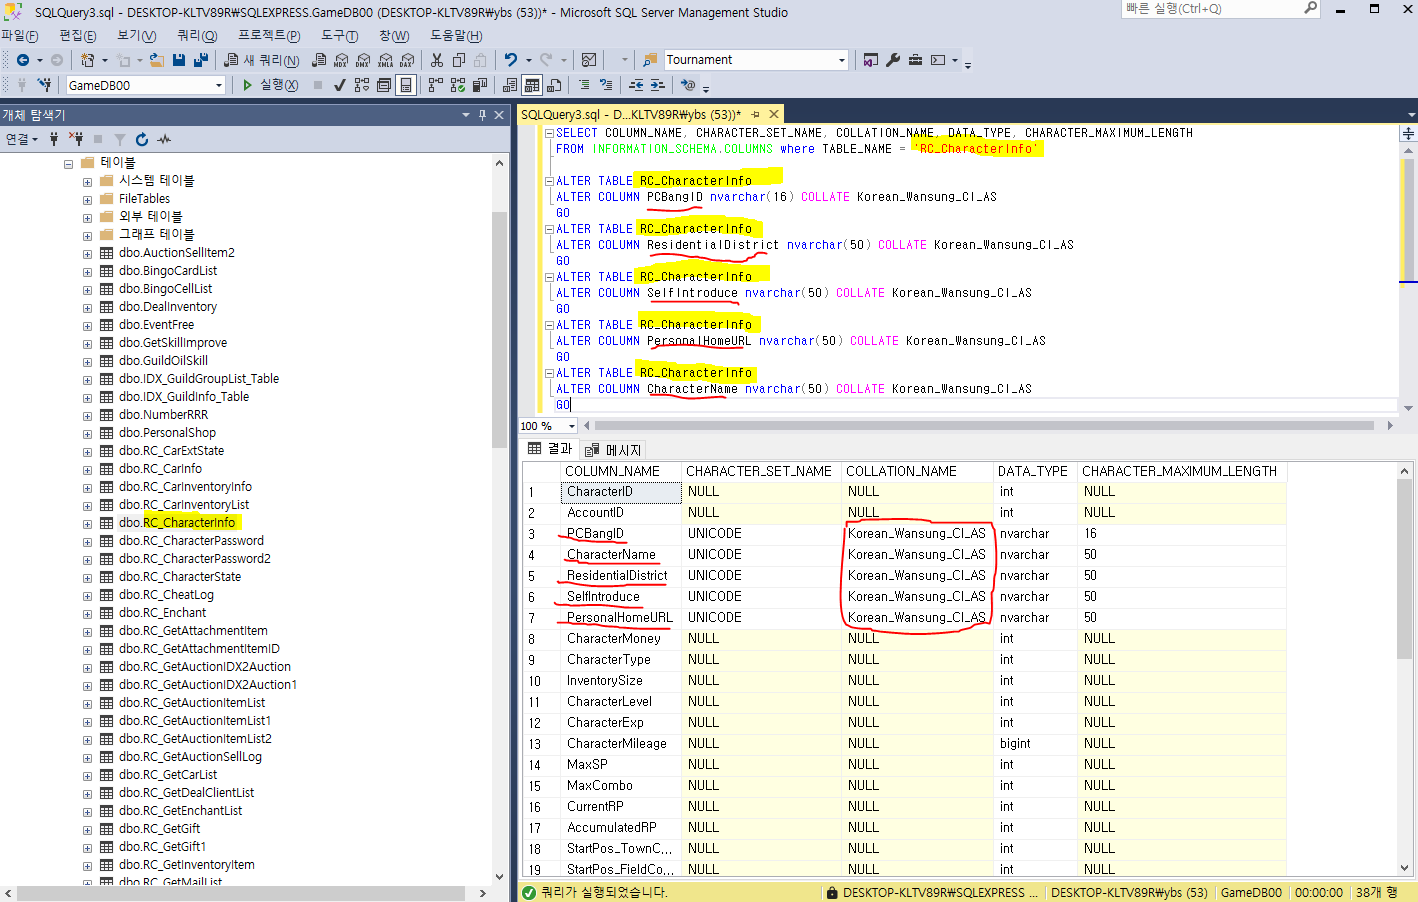
Task: Collapse the 테이블 tree node
Action: [69, 163]
